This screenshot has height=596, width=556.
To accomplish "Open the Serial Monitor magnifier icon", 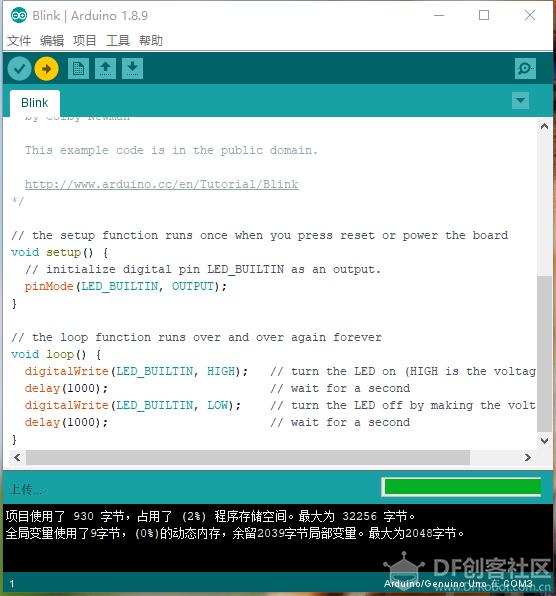I will pyautogui.click(x=525, y=68).
